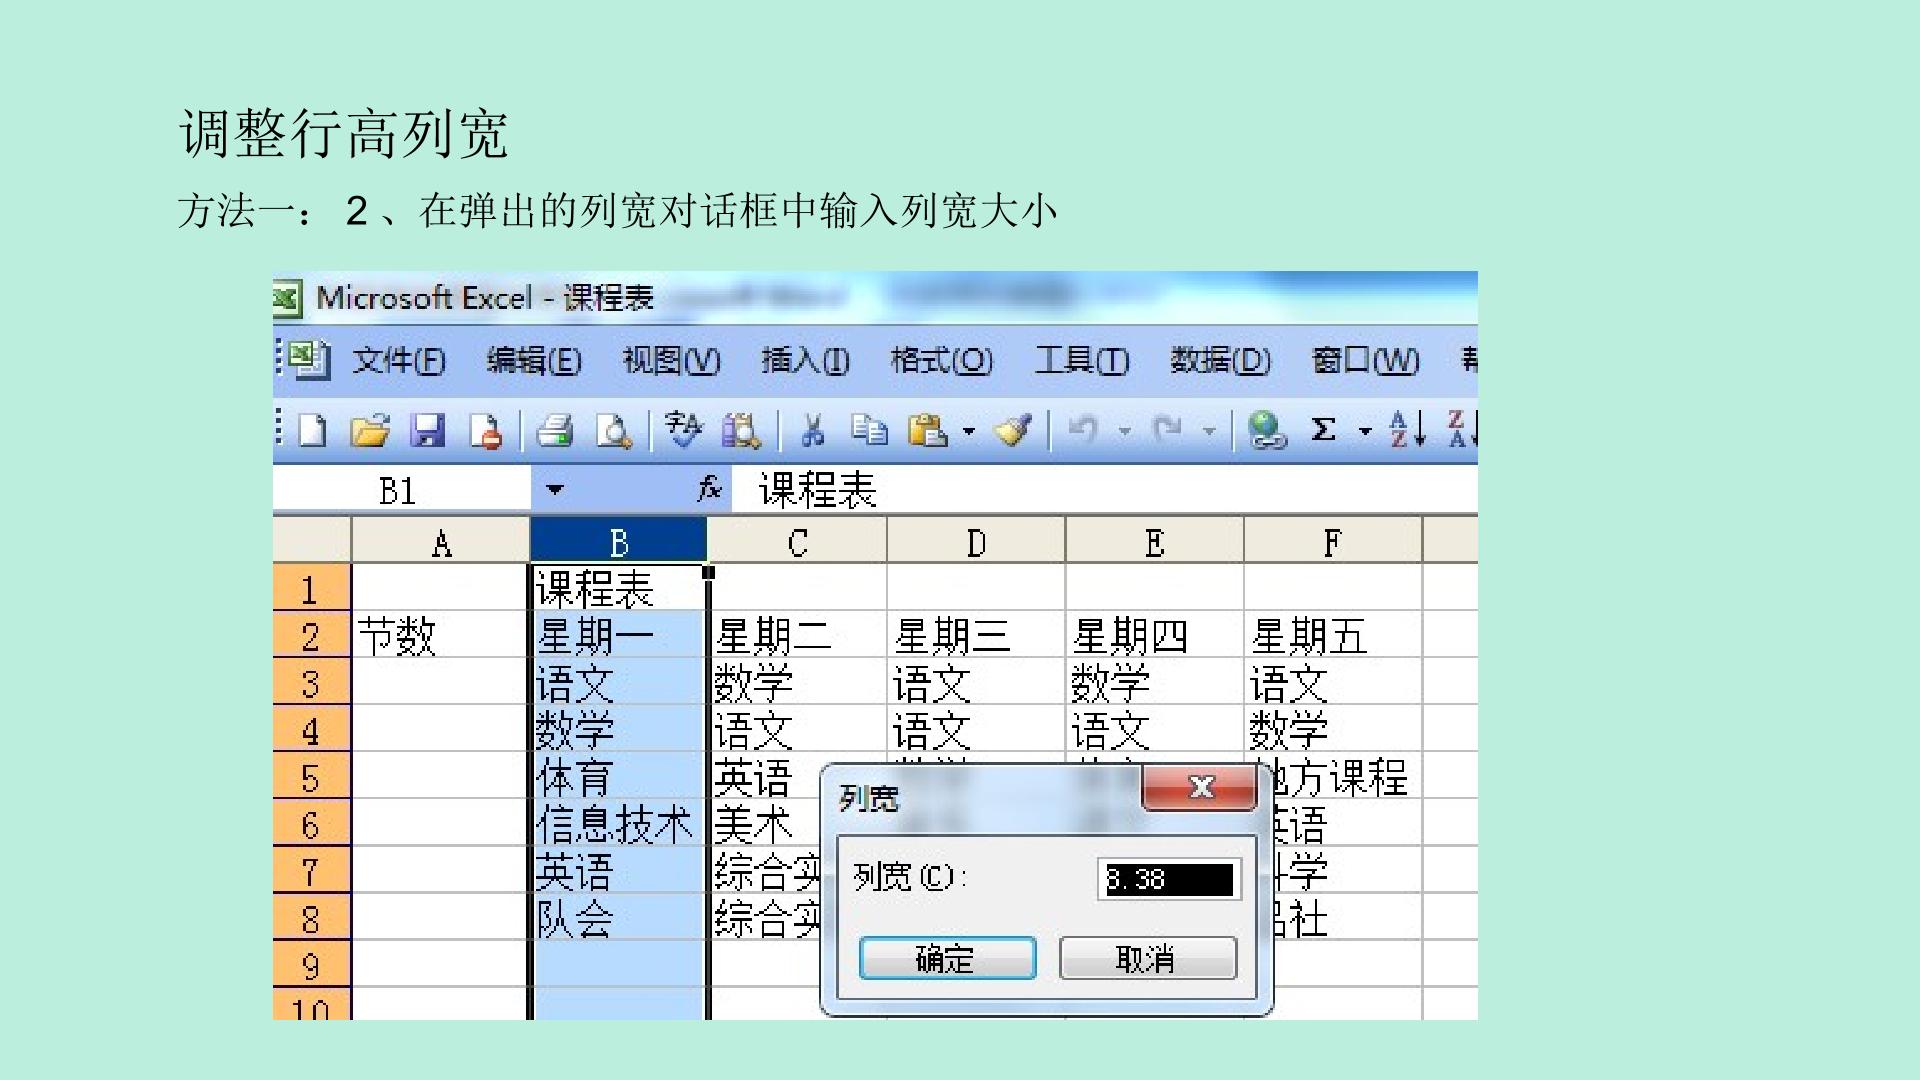
Task: Click cell B1 containing 课程表
Action: [x=618, y=587]
